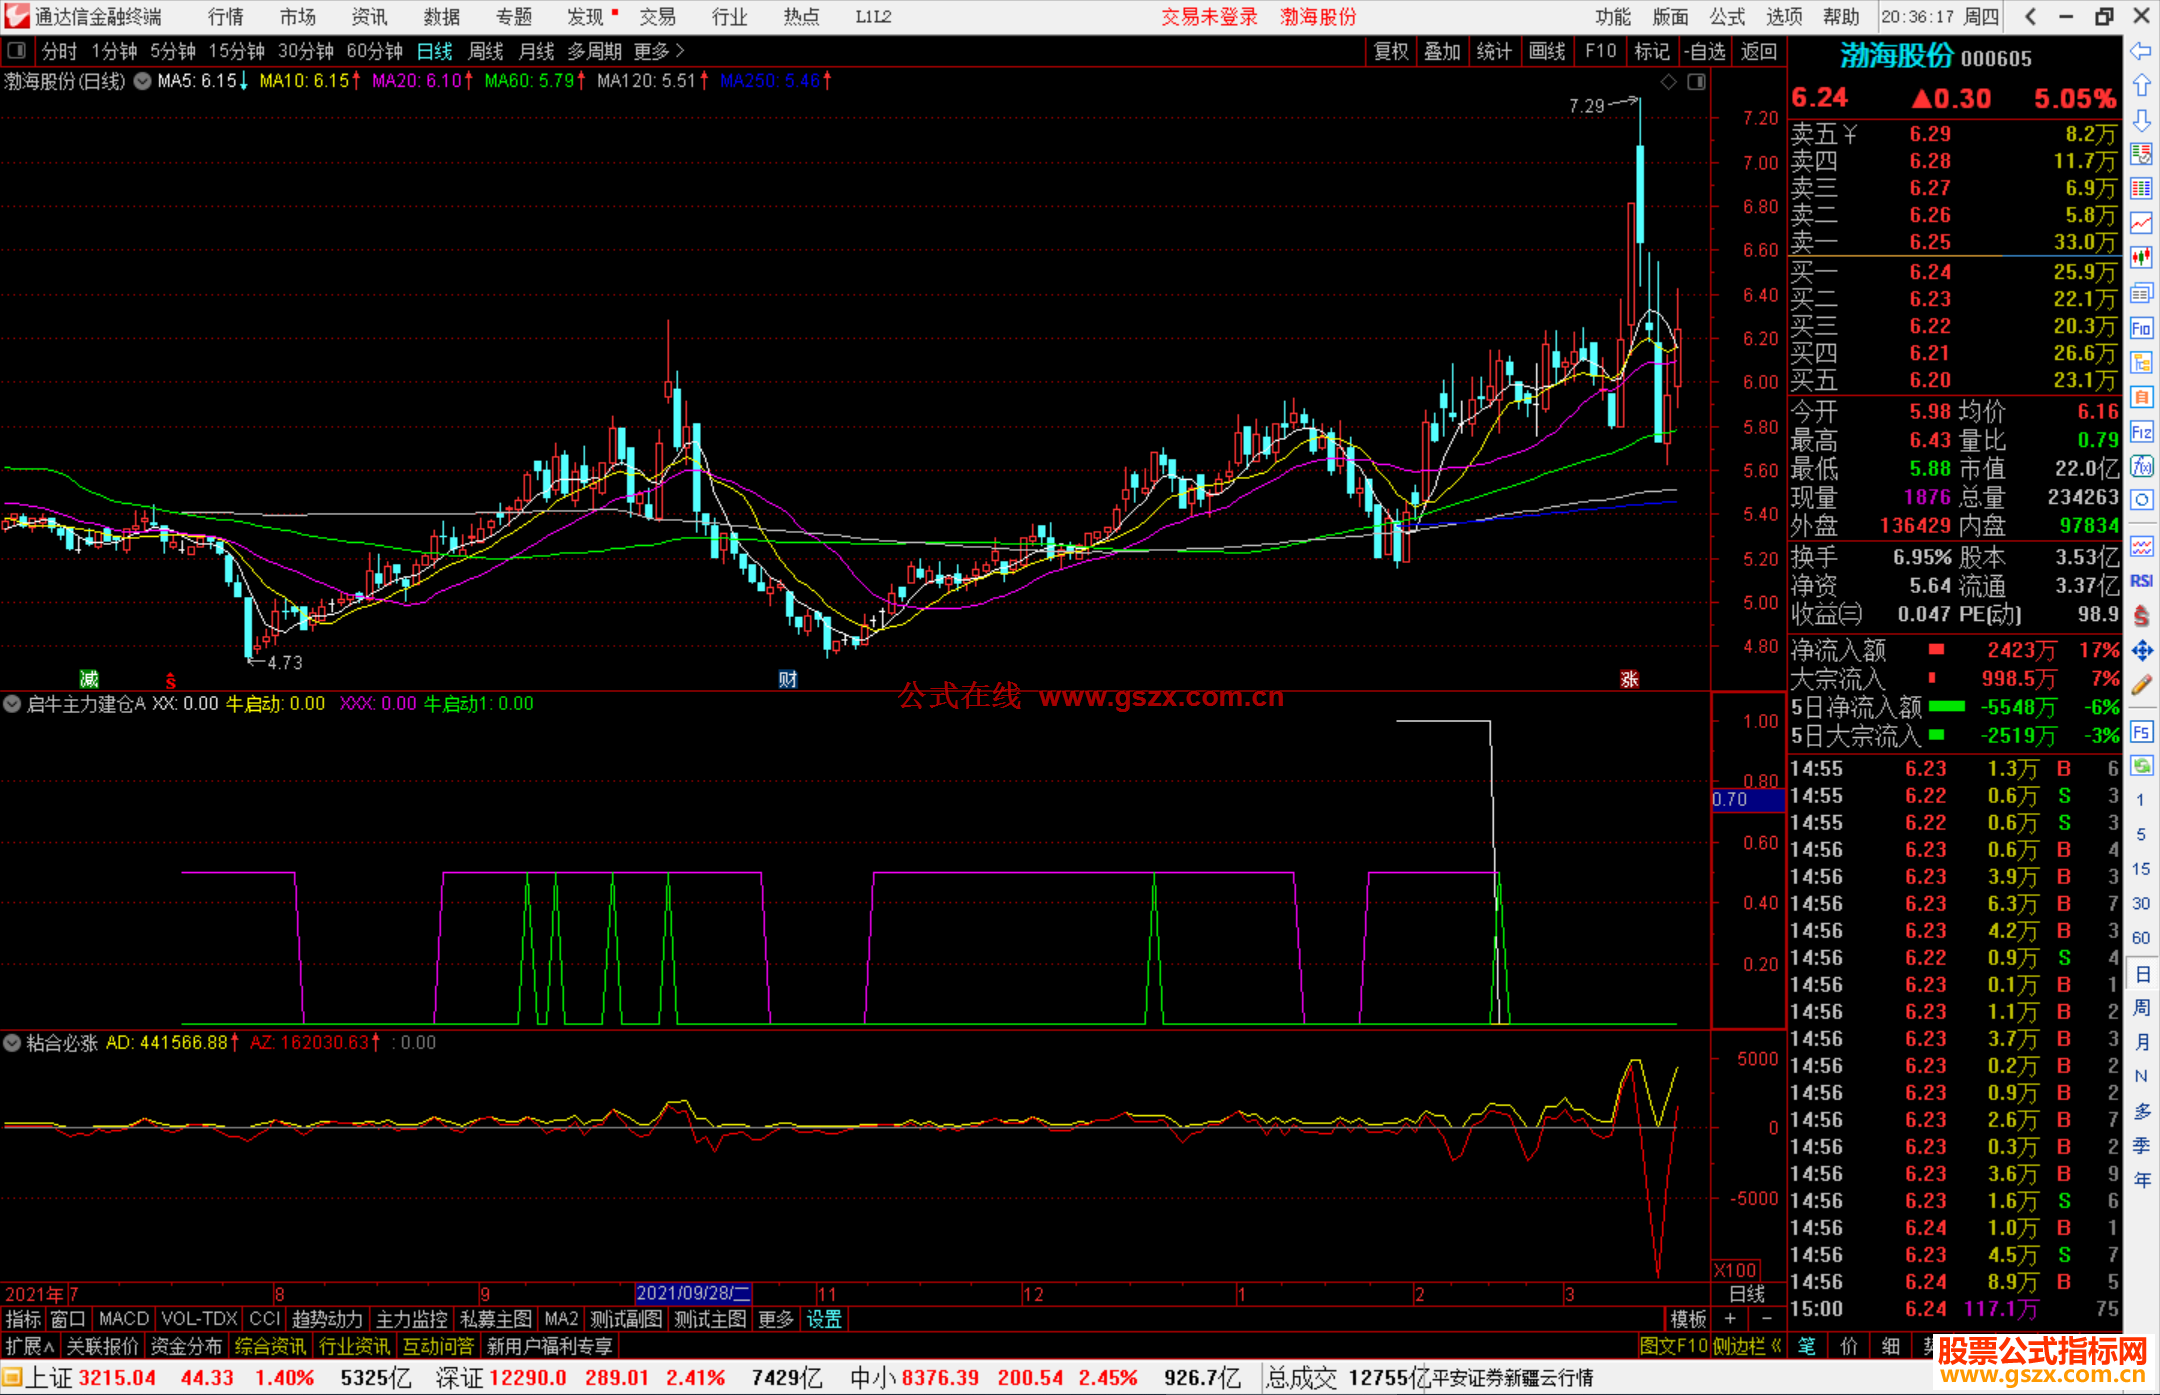The width and height of the screenshot is (2160, 1395).
Task: Open the f(x) formula icon in sidebar
Action: click(x=2141, y=466)
